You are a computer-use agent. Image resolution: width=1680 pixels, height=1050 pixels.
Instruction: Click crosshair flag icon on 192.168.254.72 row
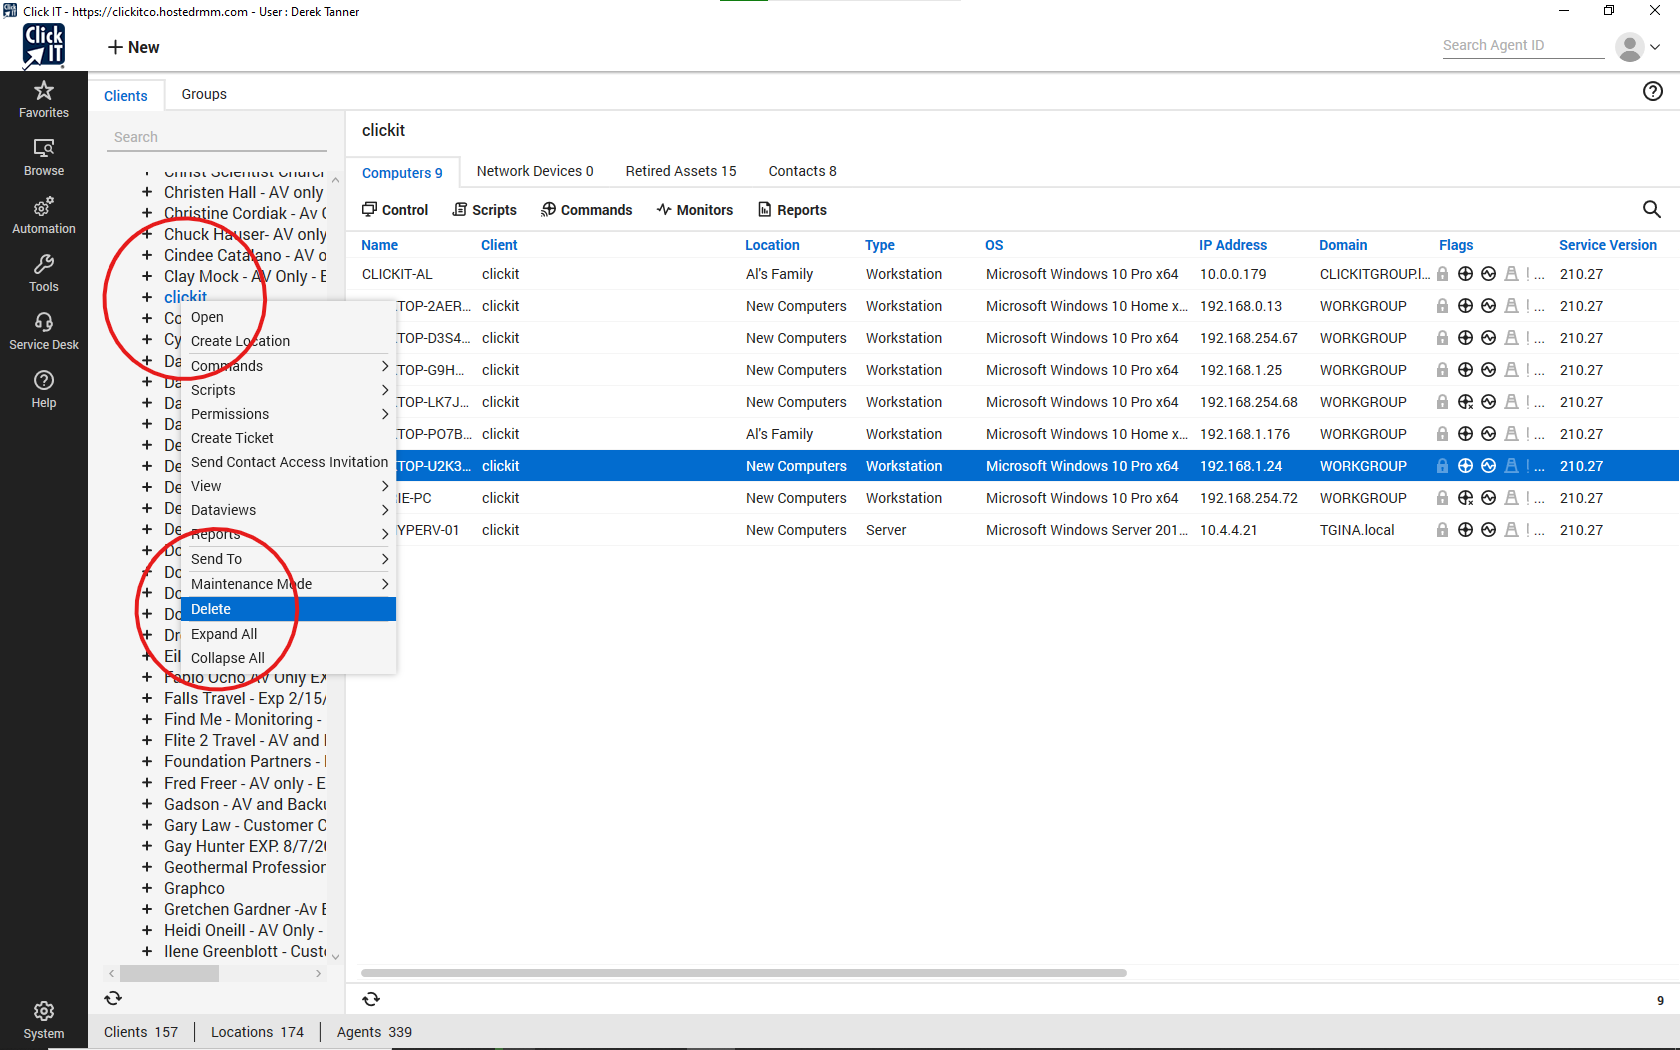1465,498
